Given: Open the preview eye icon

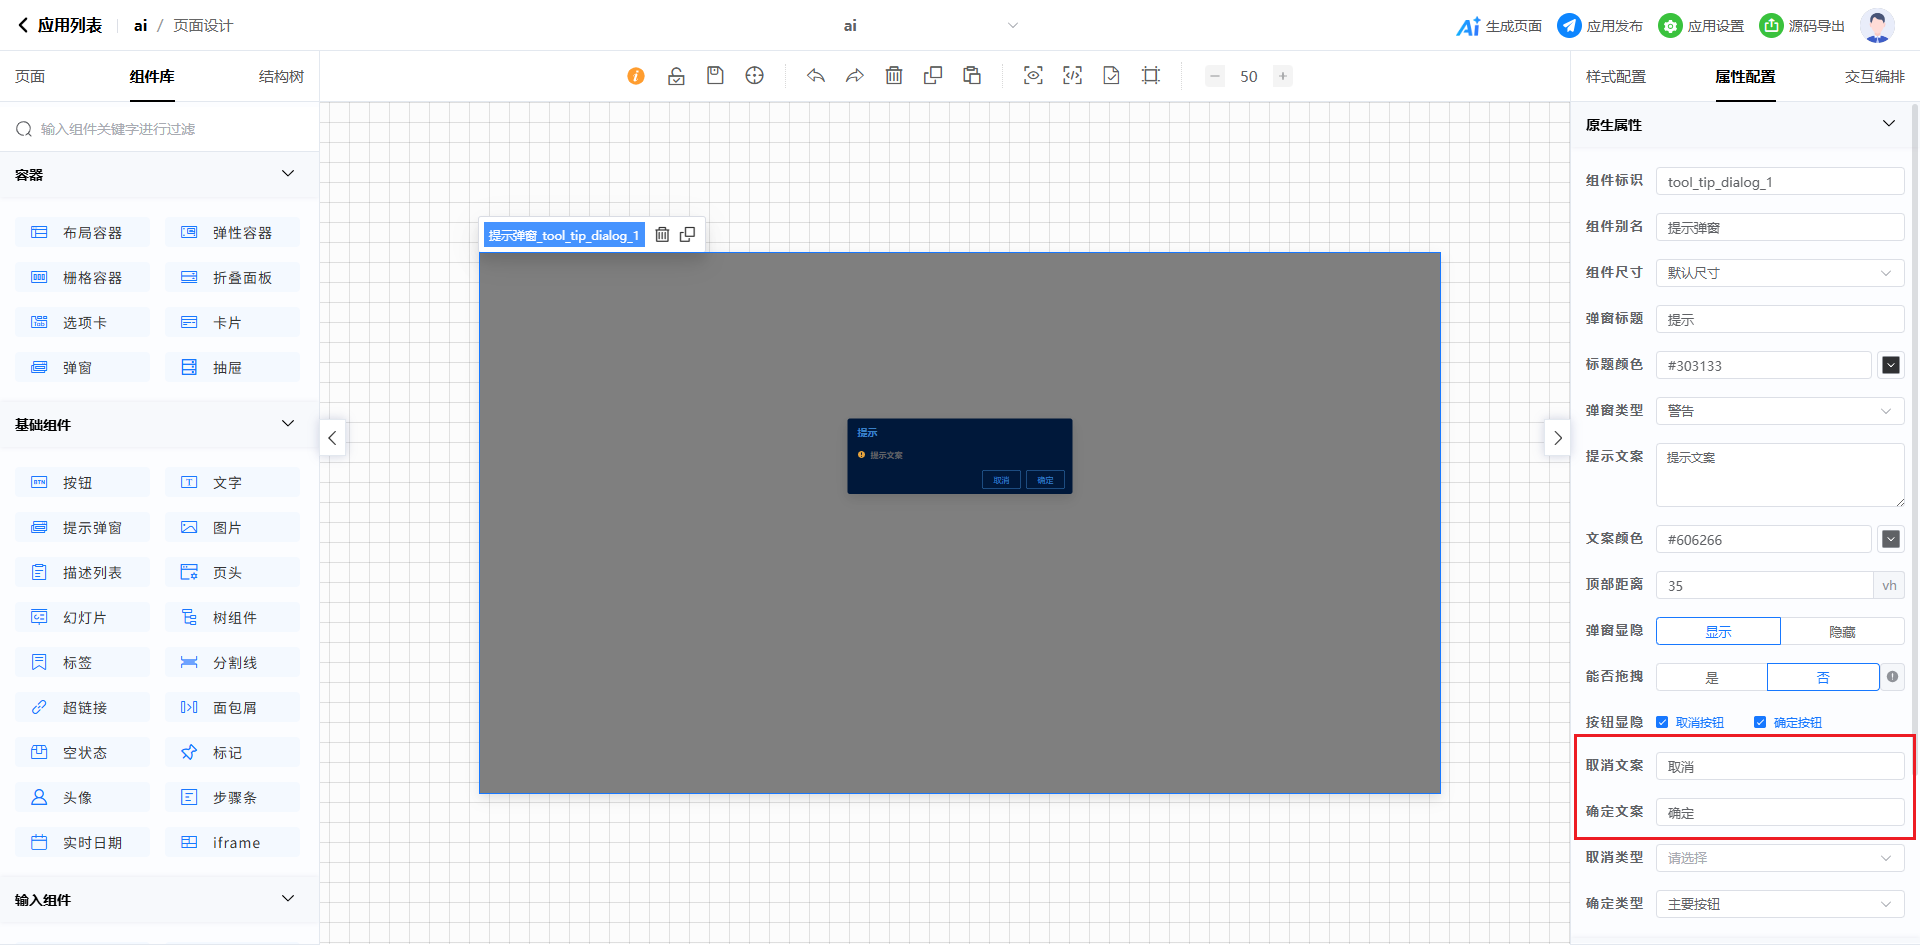Looking at the screenshot, I should (1033, 76).
